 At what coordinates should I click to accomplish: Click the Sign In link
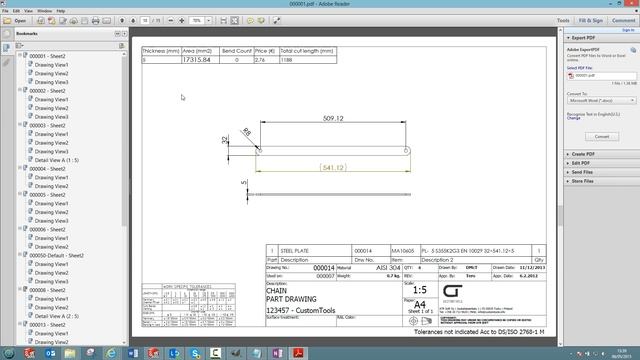[x=628, y=30]
